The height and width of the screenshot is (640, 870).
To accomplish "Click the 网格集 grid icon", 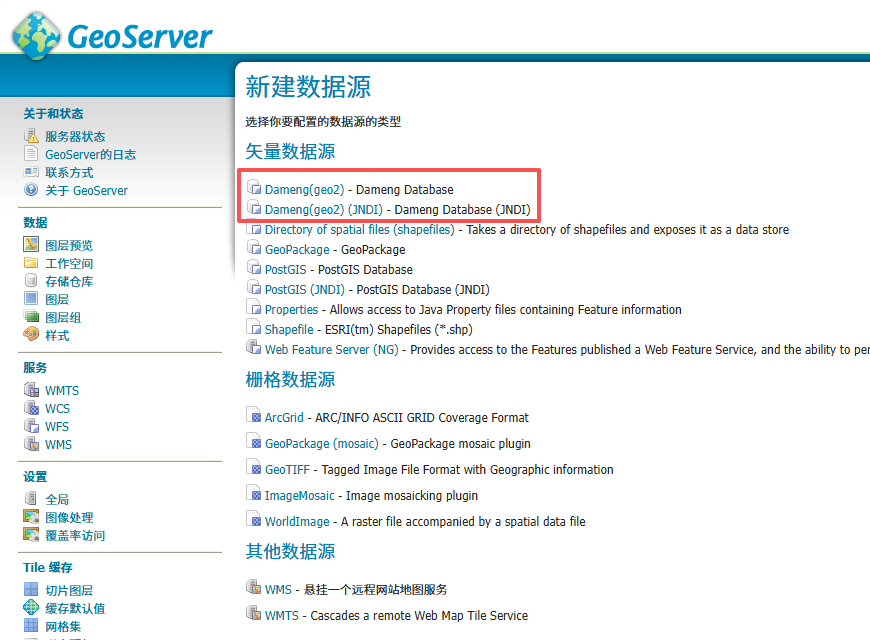I will pyautogui.click(x=32, y=626).
